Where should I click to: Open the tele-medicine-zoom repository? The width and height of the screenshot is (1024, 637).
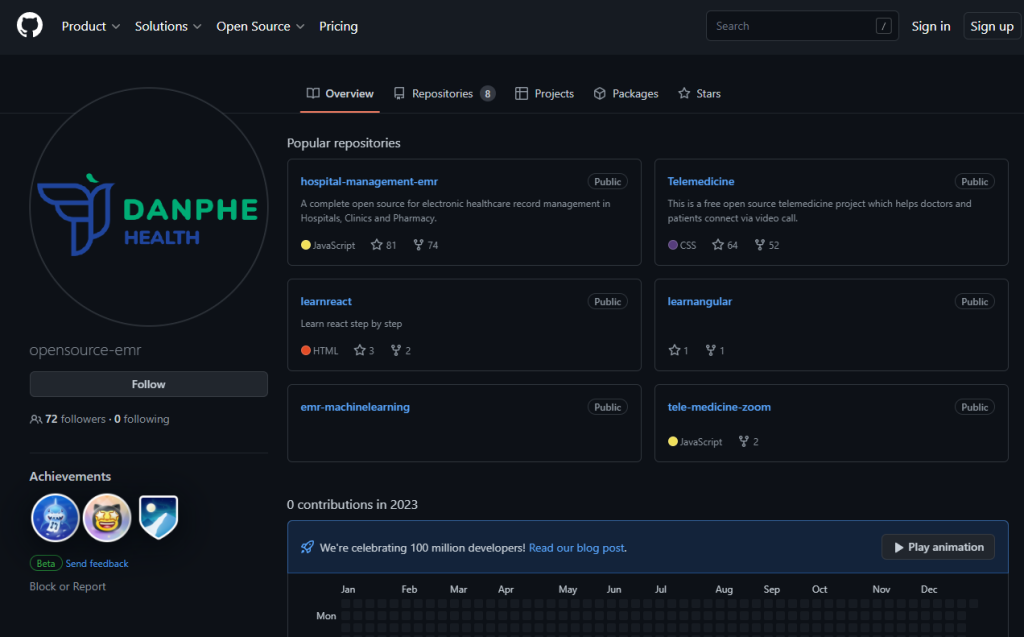[719, 406]
